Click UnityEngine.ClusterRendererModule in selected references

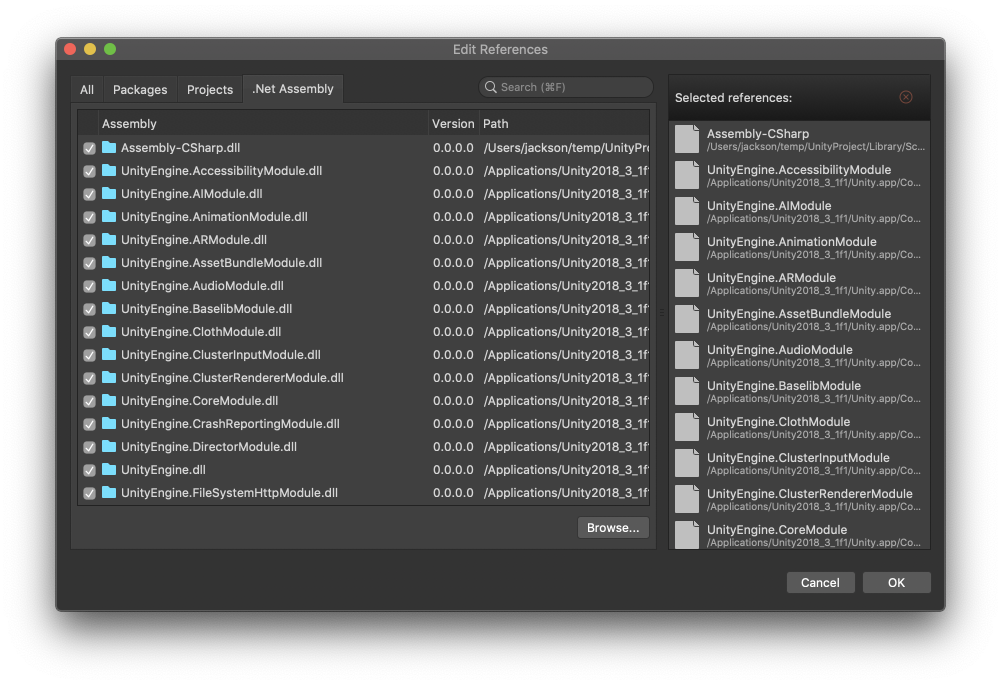pyautogui.click(x=809, y=493)
